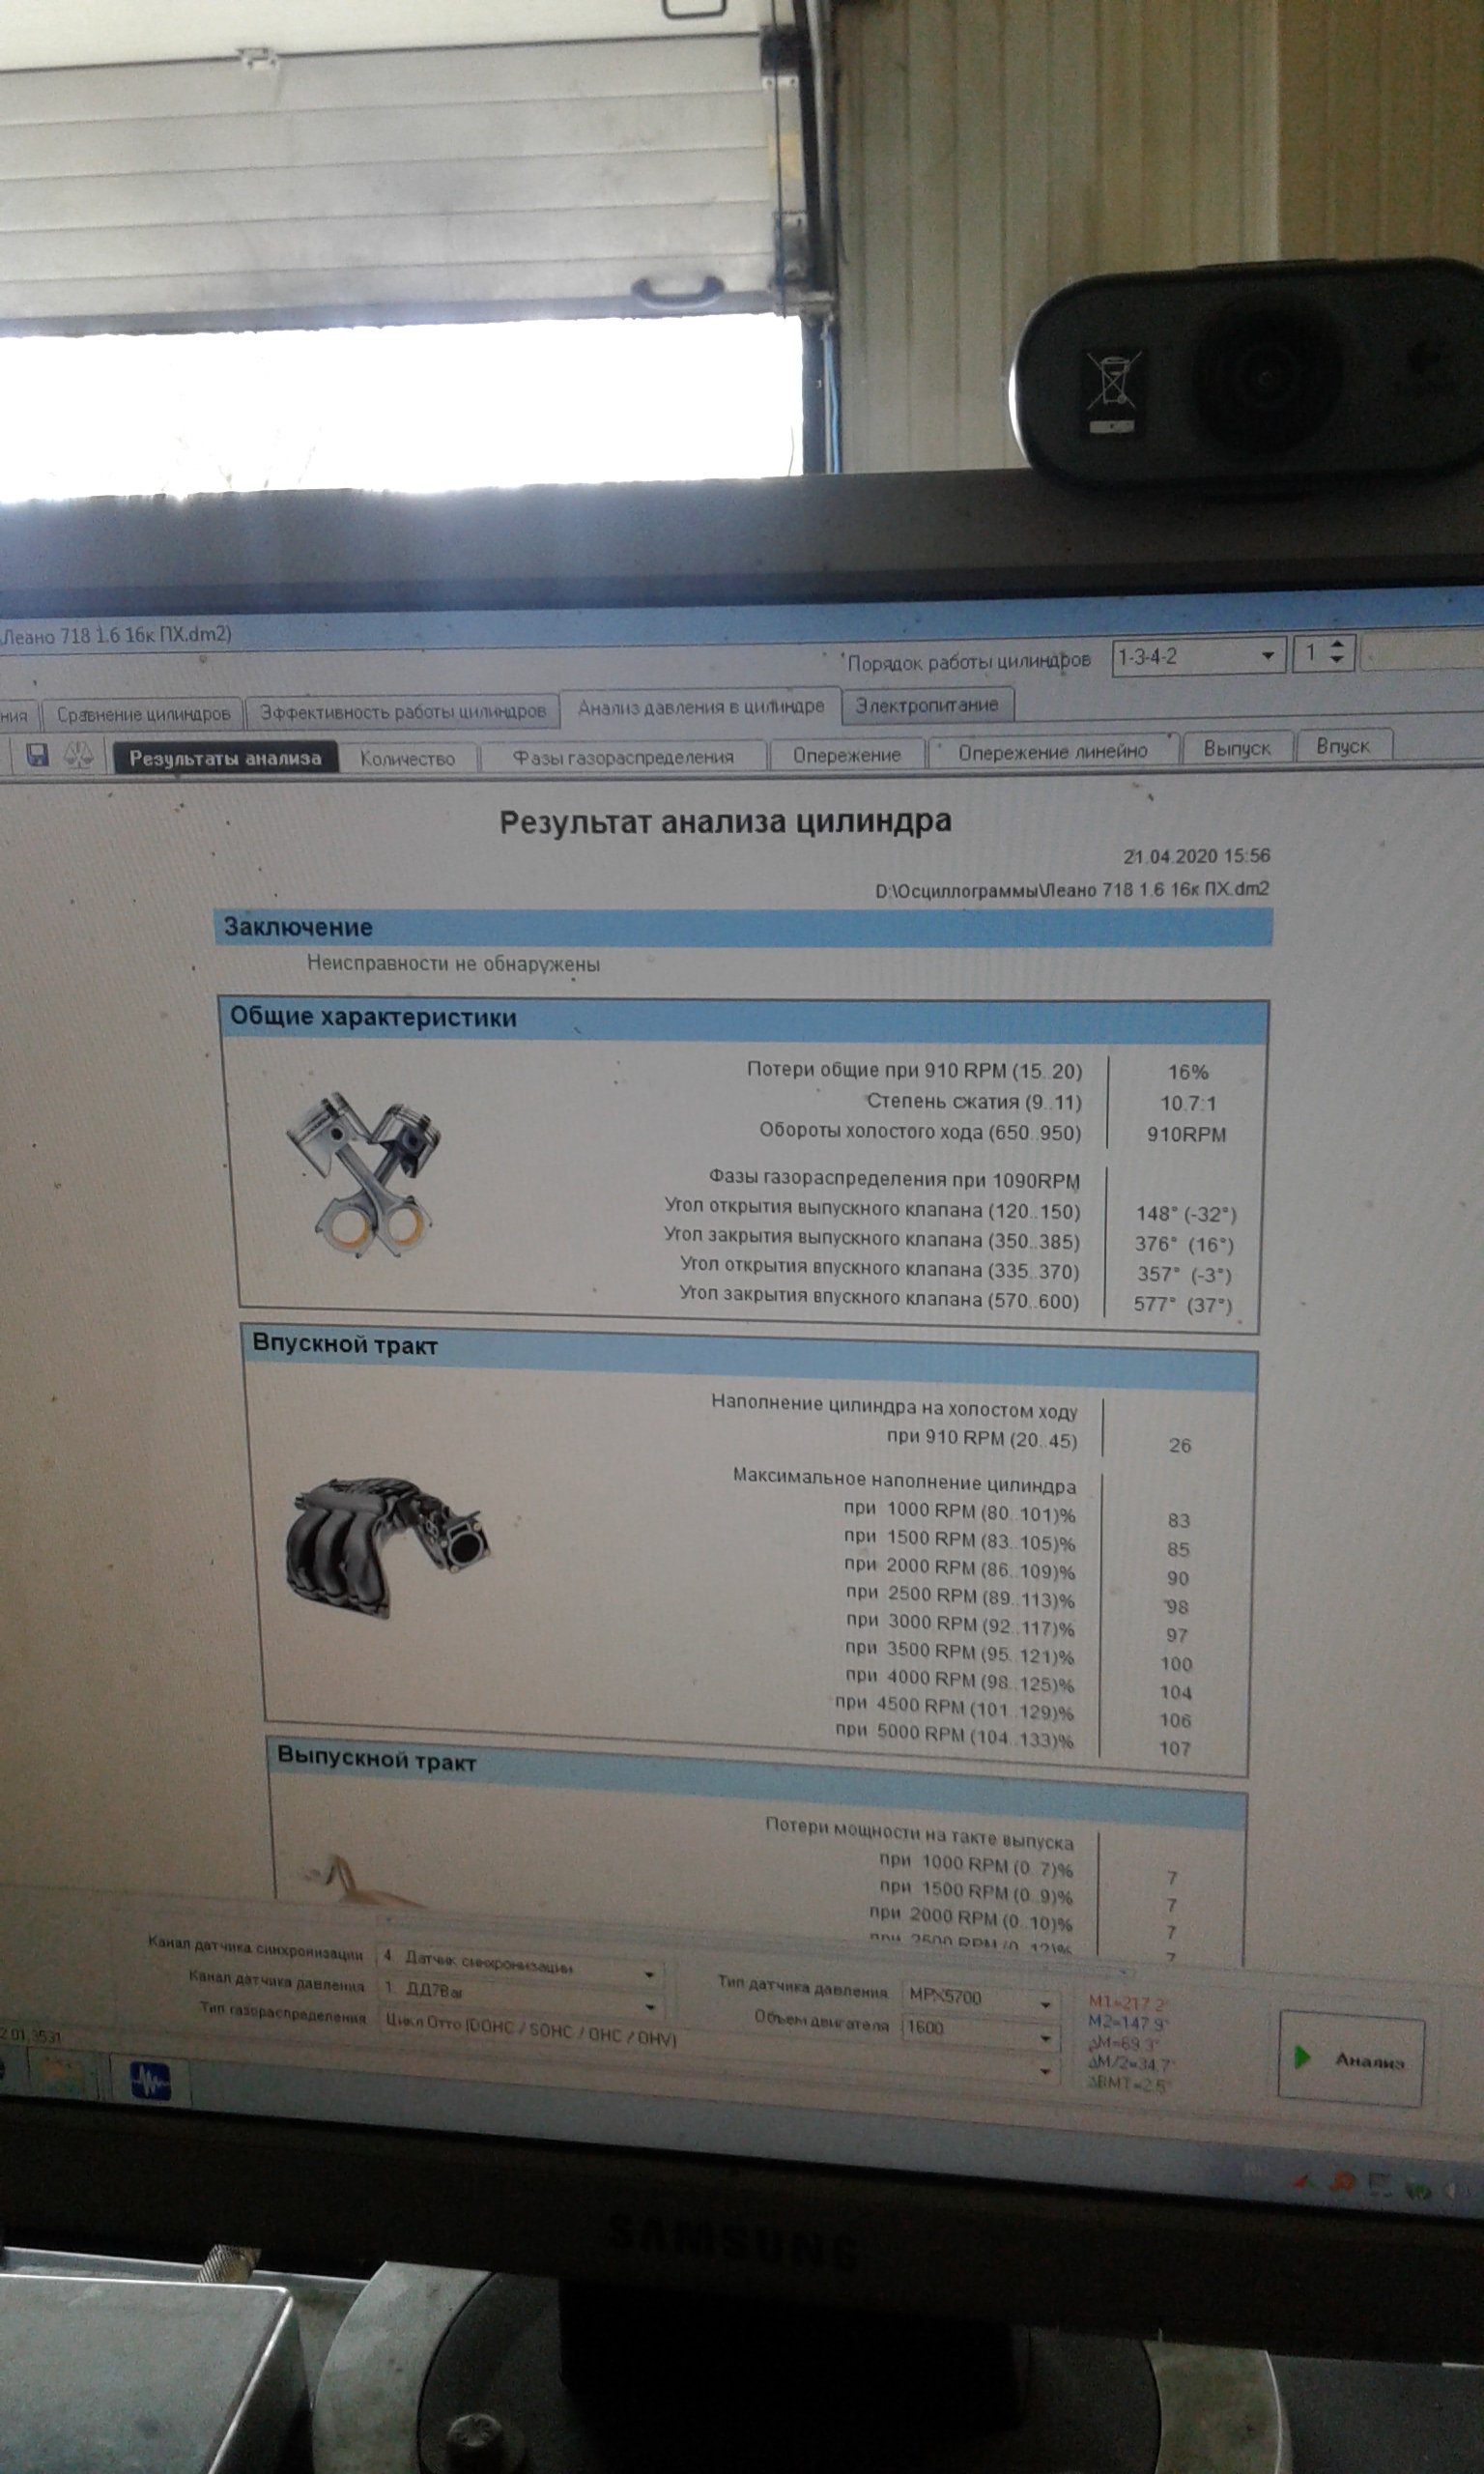Switch to the Электропитание tab
1484x2474 pixels.
tap(926, 705)
